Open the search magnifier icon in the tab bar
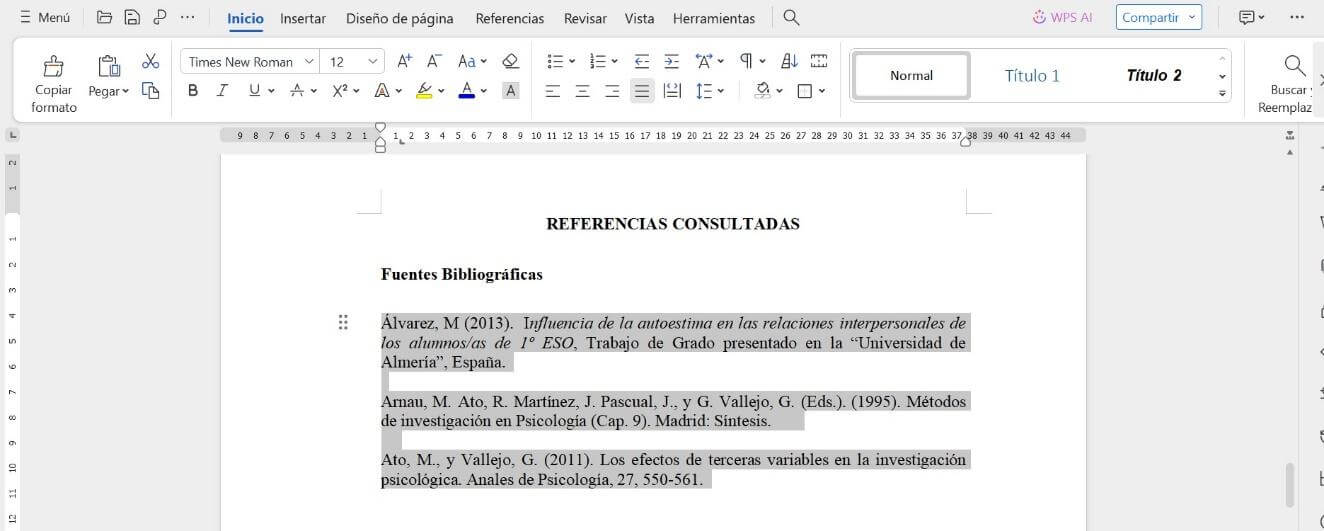Screen dimensions: 1324x531 coord(791,17)
